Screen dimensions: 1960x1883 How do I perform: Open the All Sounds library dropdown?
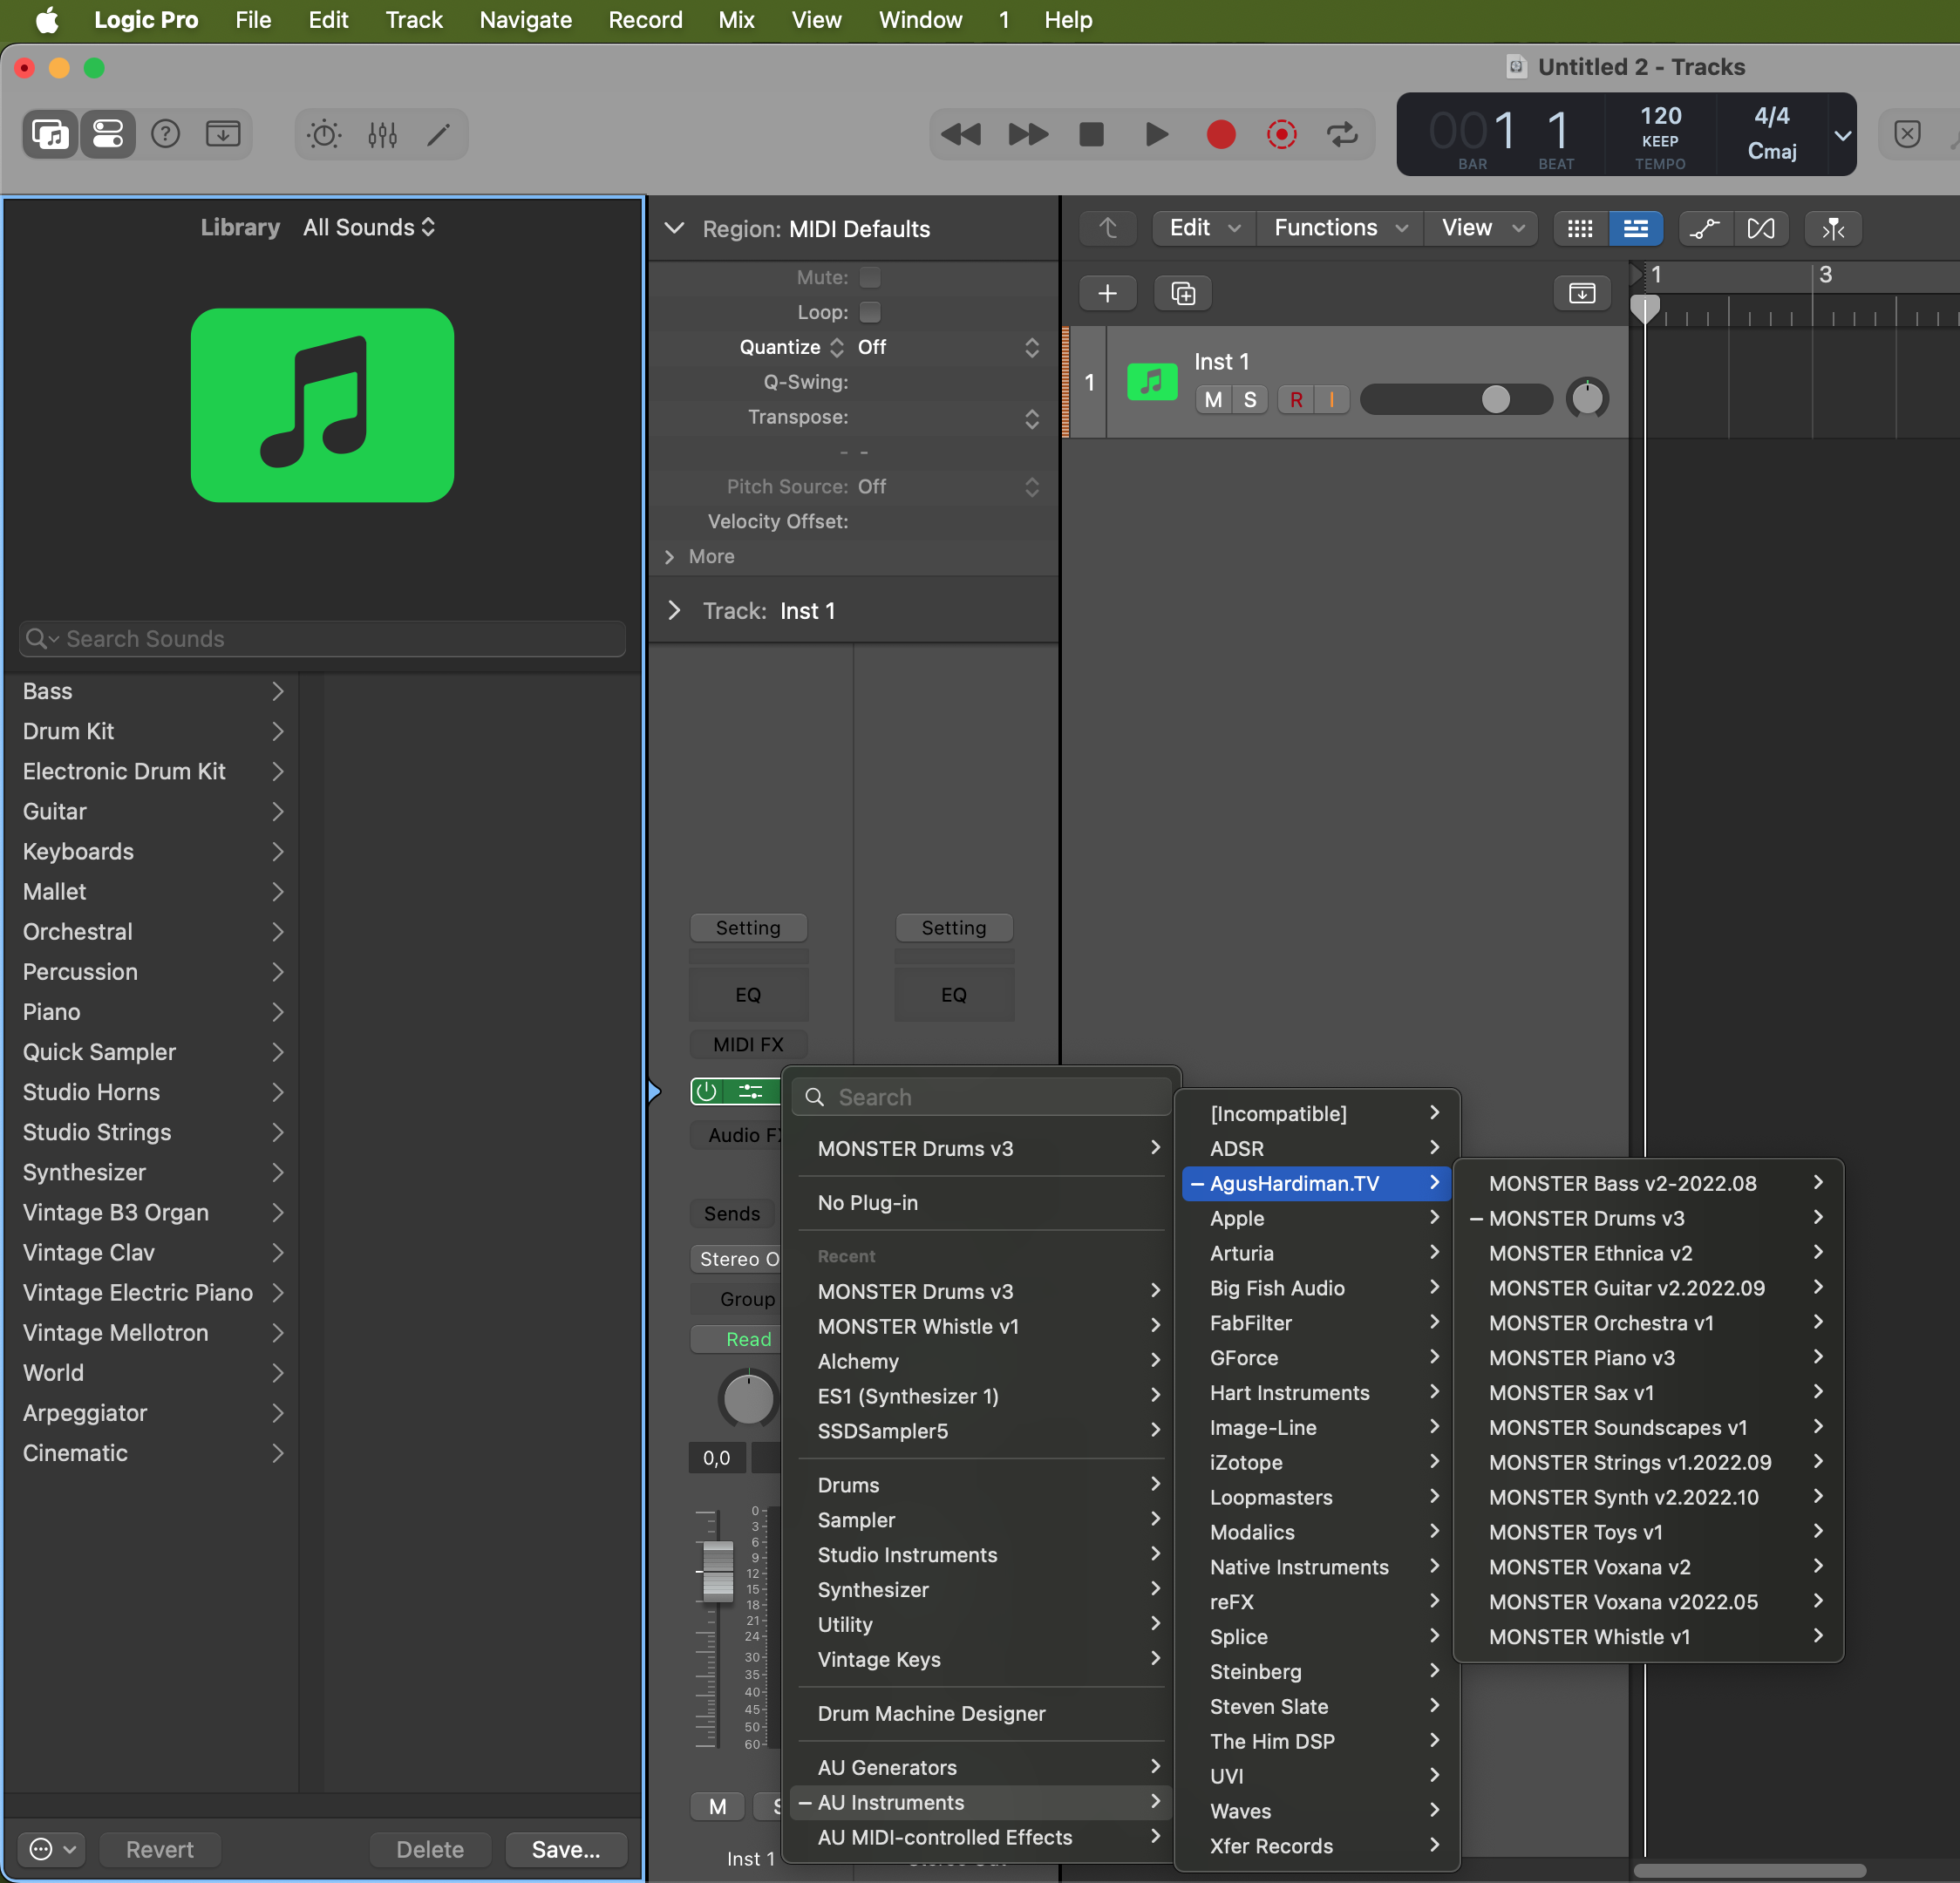click(369, 227)
